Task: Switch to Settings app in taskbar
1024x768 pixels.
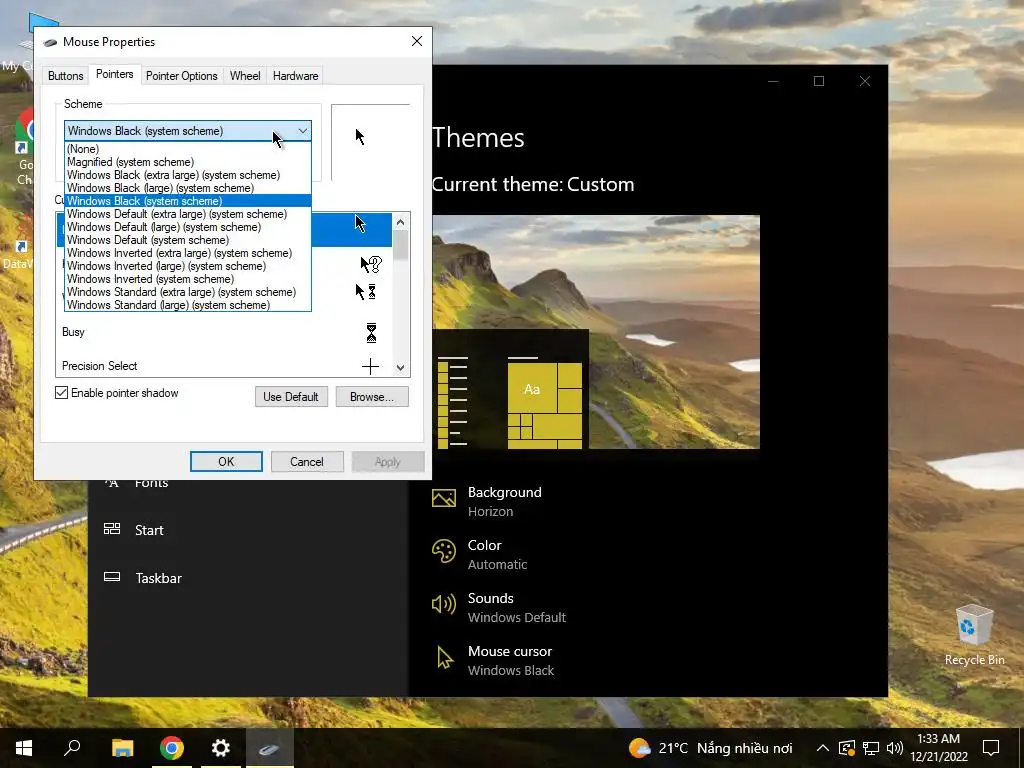Action: (x=221, y=748)
